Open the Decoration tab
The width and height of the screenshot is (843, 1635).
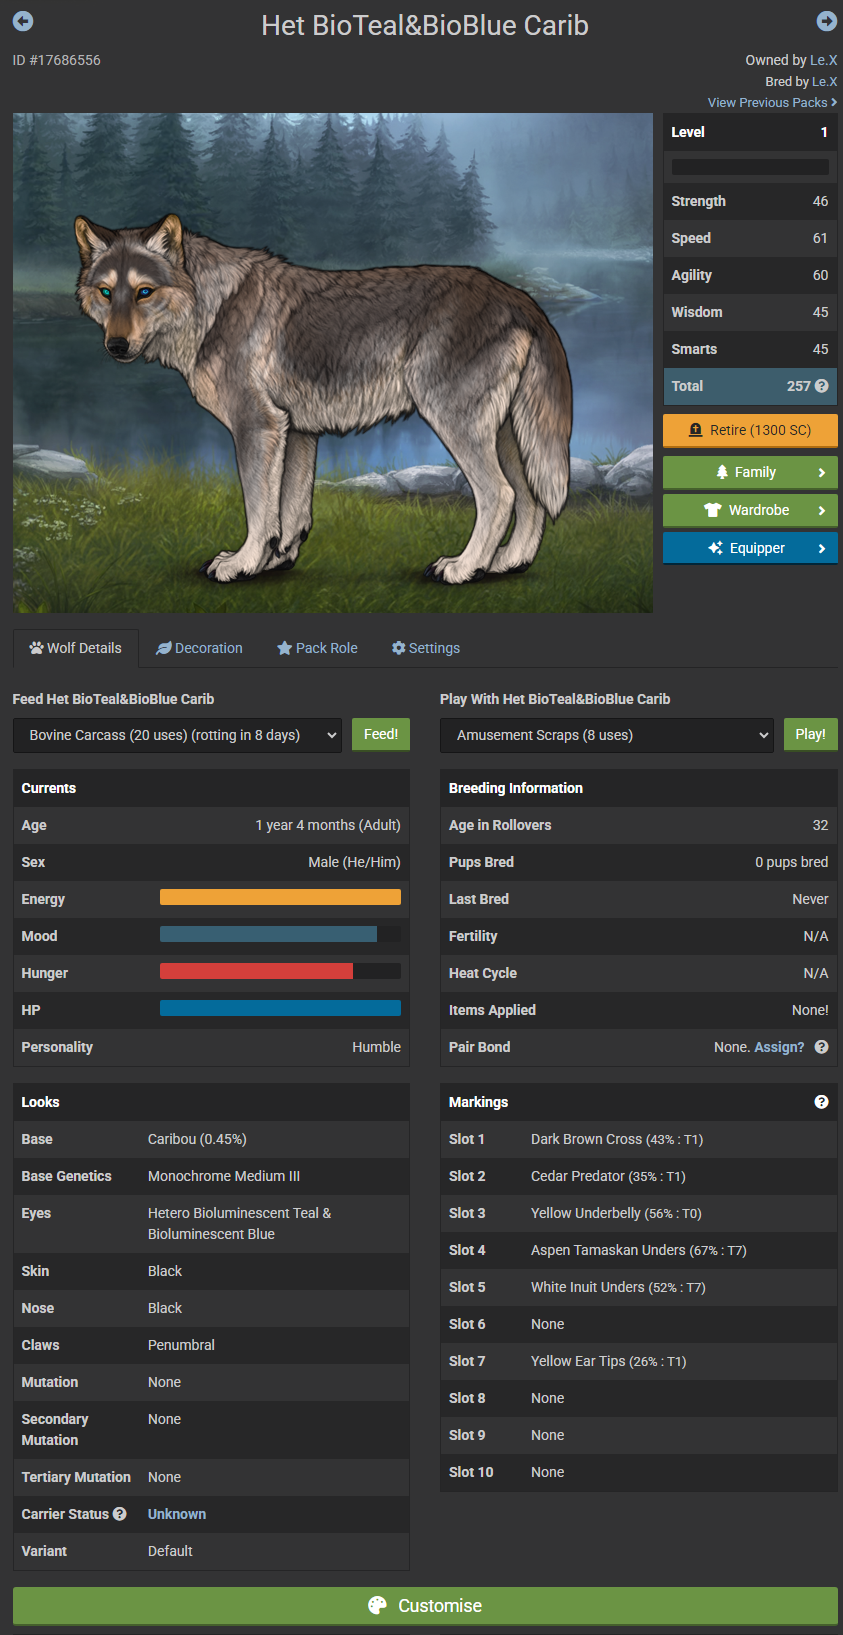coord(199,648)
